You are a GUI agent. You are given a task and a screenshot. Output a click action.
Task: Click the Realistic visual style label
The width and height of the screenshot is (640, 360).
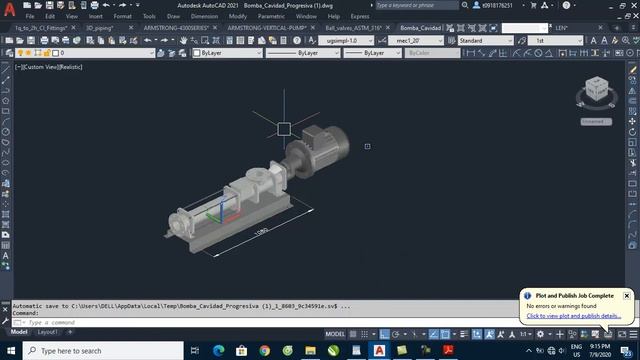[70, 67]
